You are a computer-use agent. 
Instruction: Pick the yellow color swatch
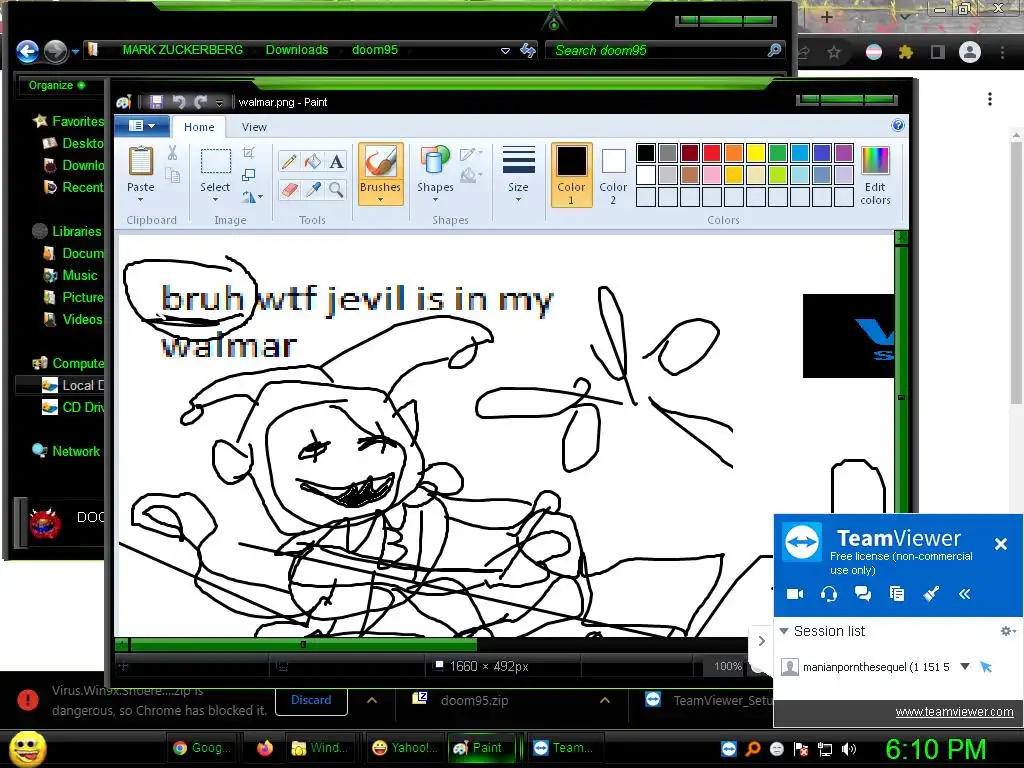(756, 153)
